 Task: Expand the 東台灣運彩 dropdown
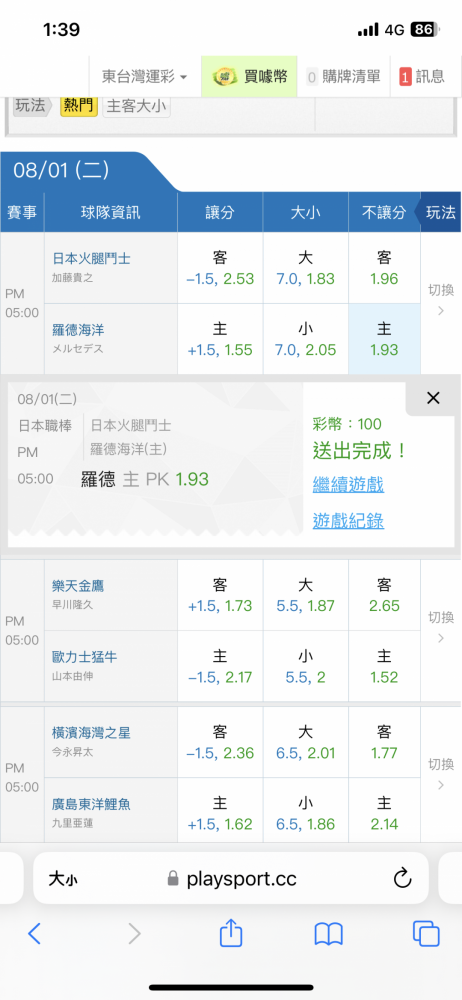click(x=144, y=77)
